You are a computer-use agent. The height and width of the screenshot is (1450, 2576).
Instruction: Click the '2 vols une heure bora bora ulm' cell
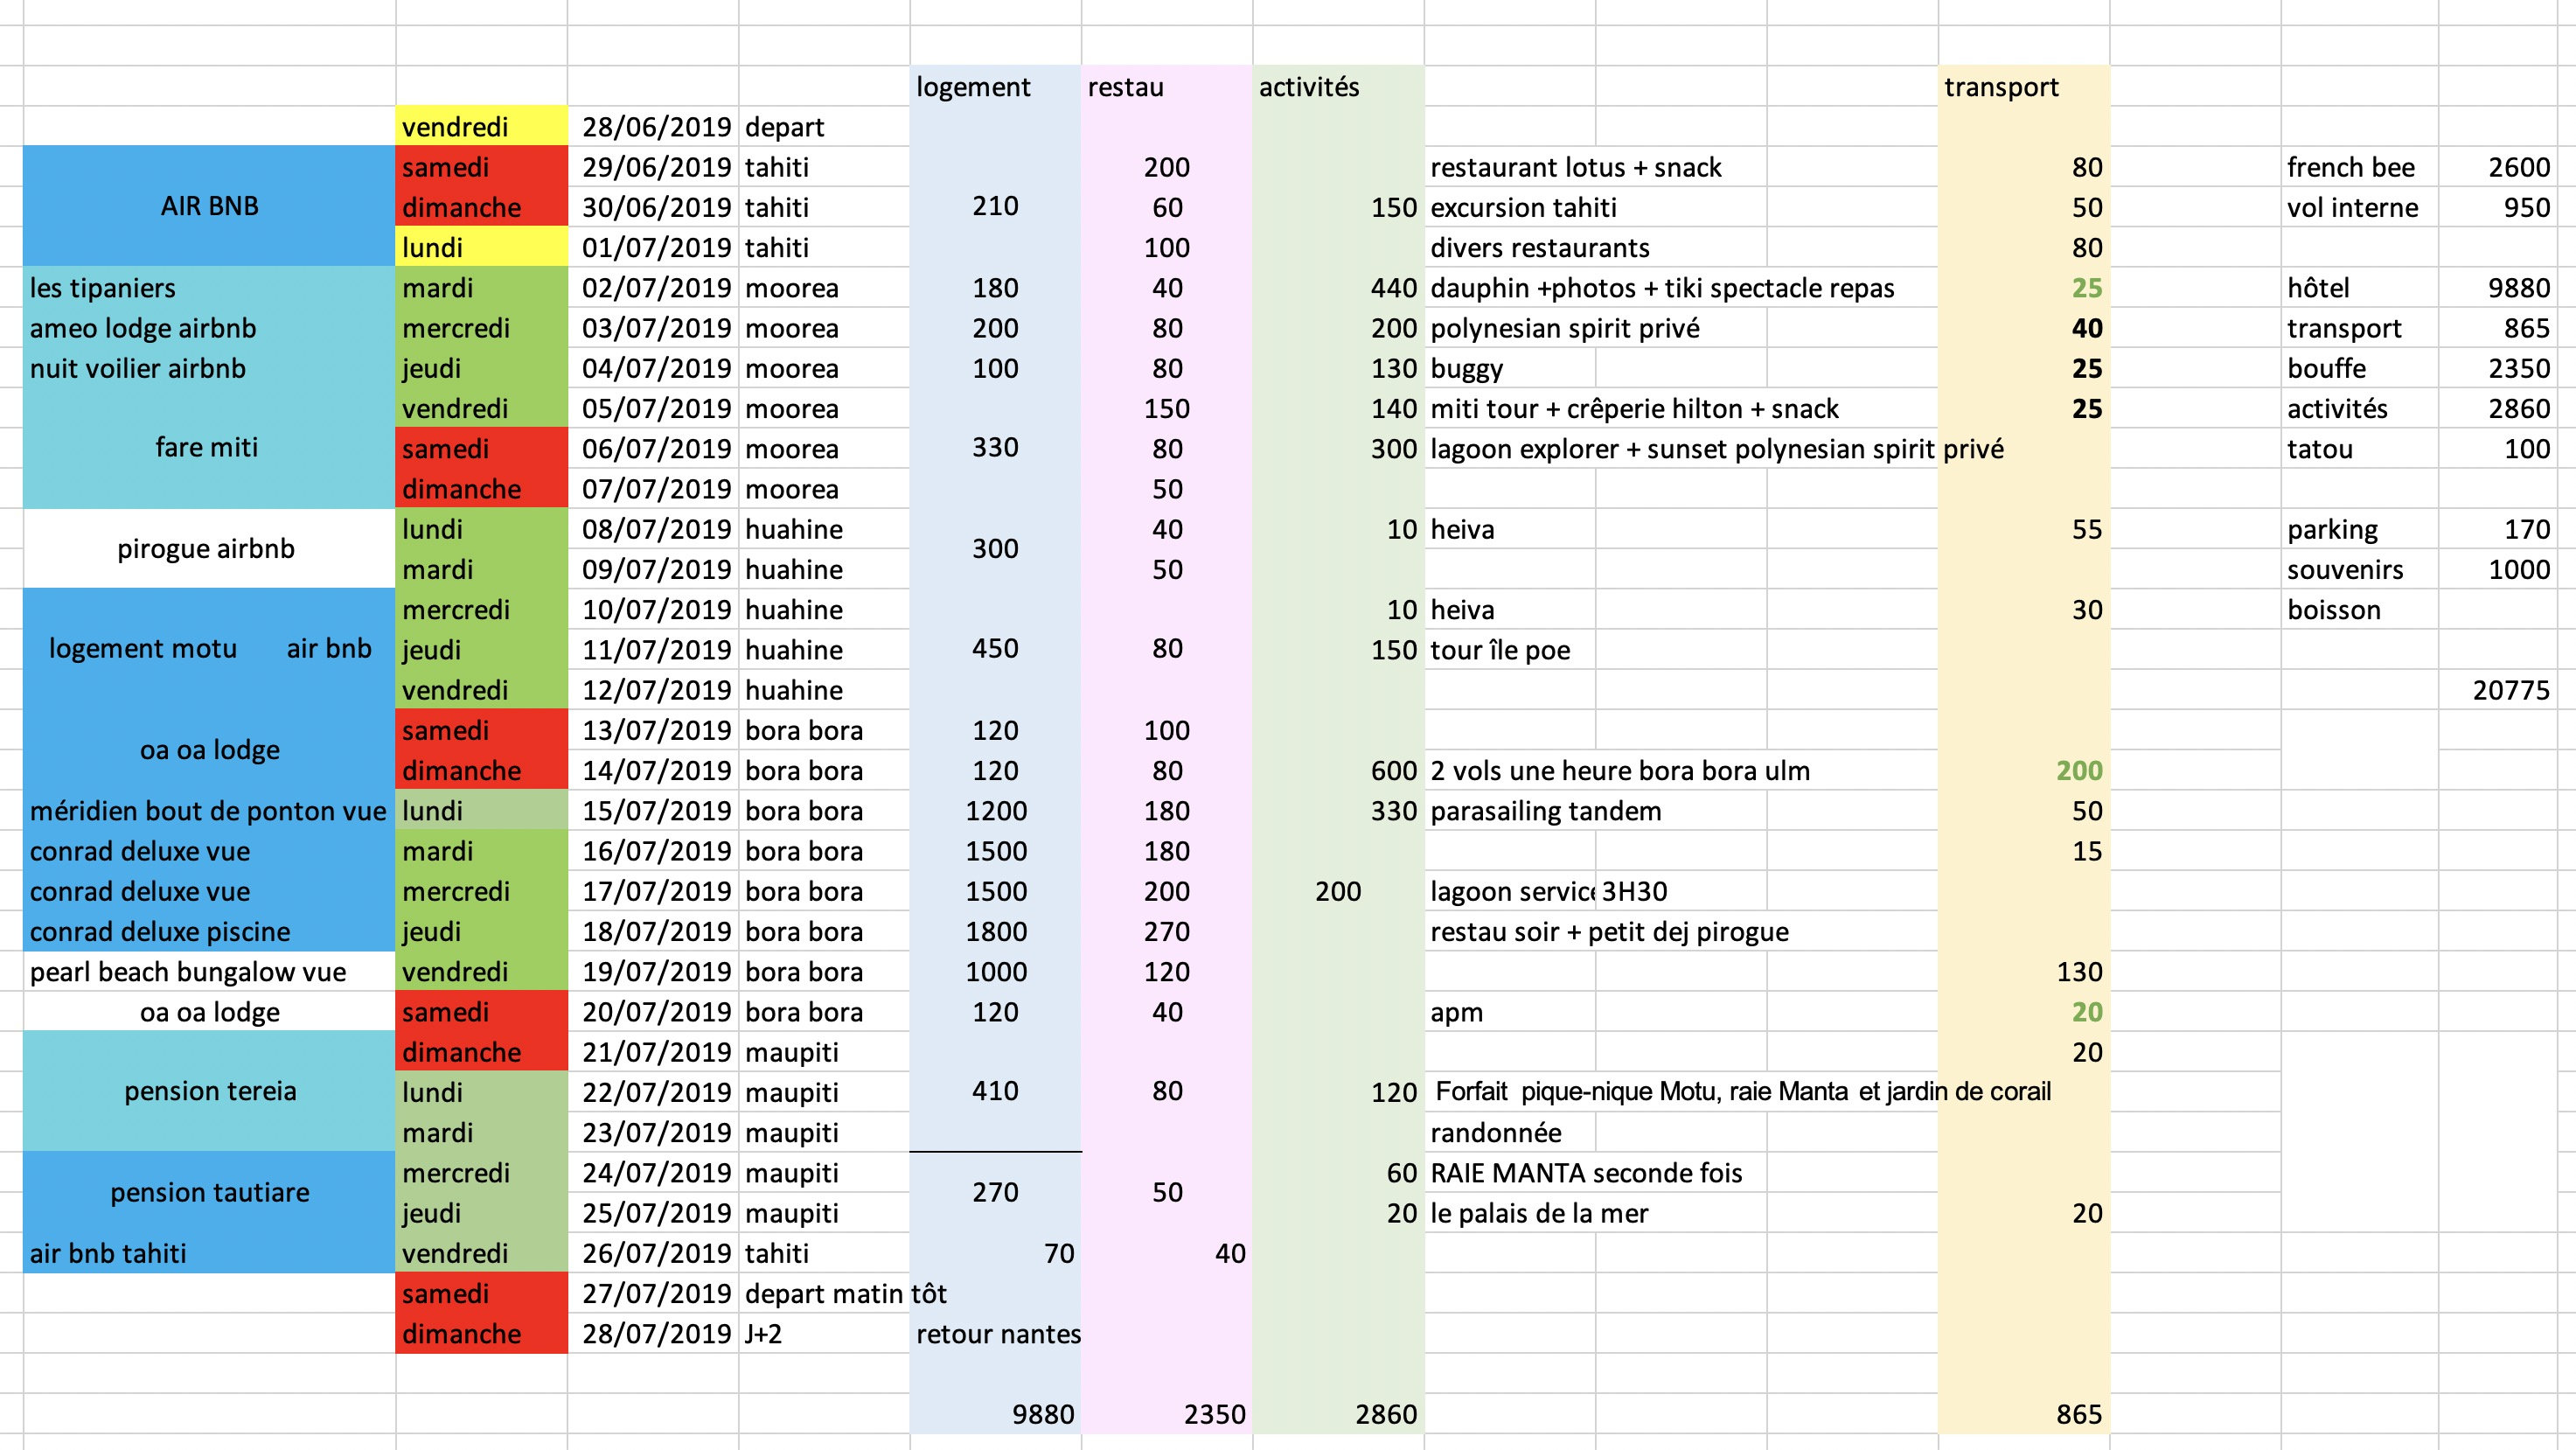click(1681, 771)
